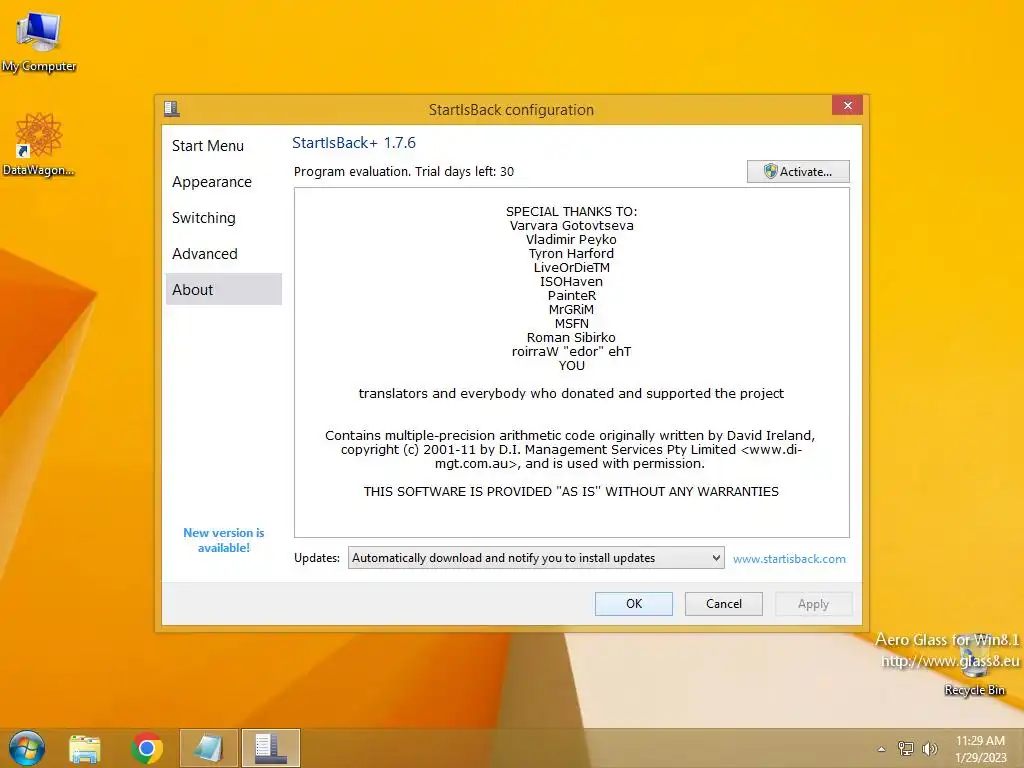Click the name Roman Sibirko
This screenshot has width=1024, height=768.
(571, 338)
